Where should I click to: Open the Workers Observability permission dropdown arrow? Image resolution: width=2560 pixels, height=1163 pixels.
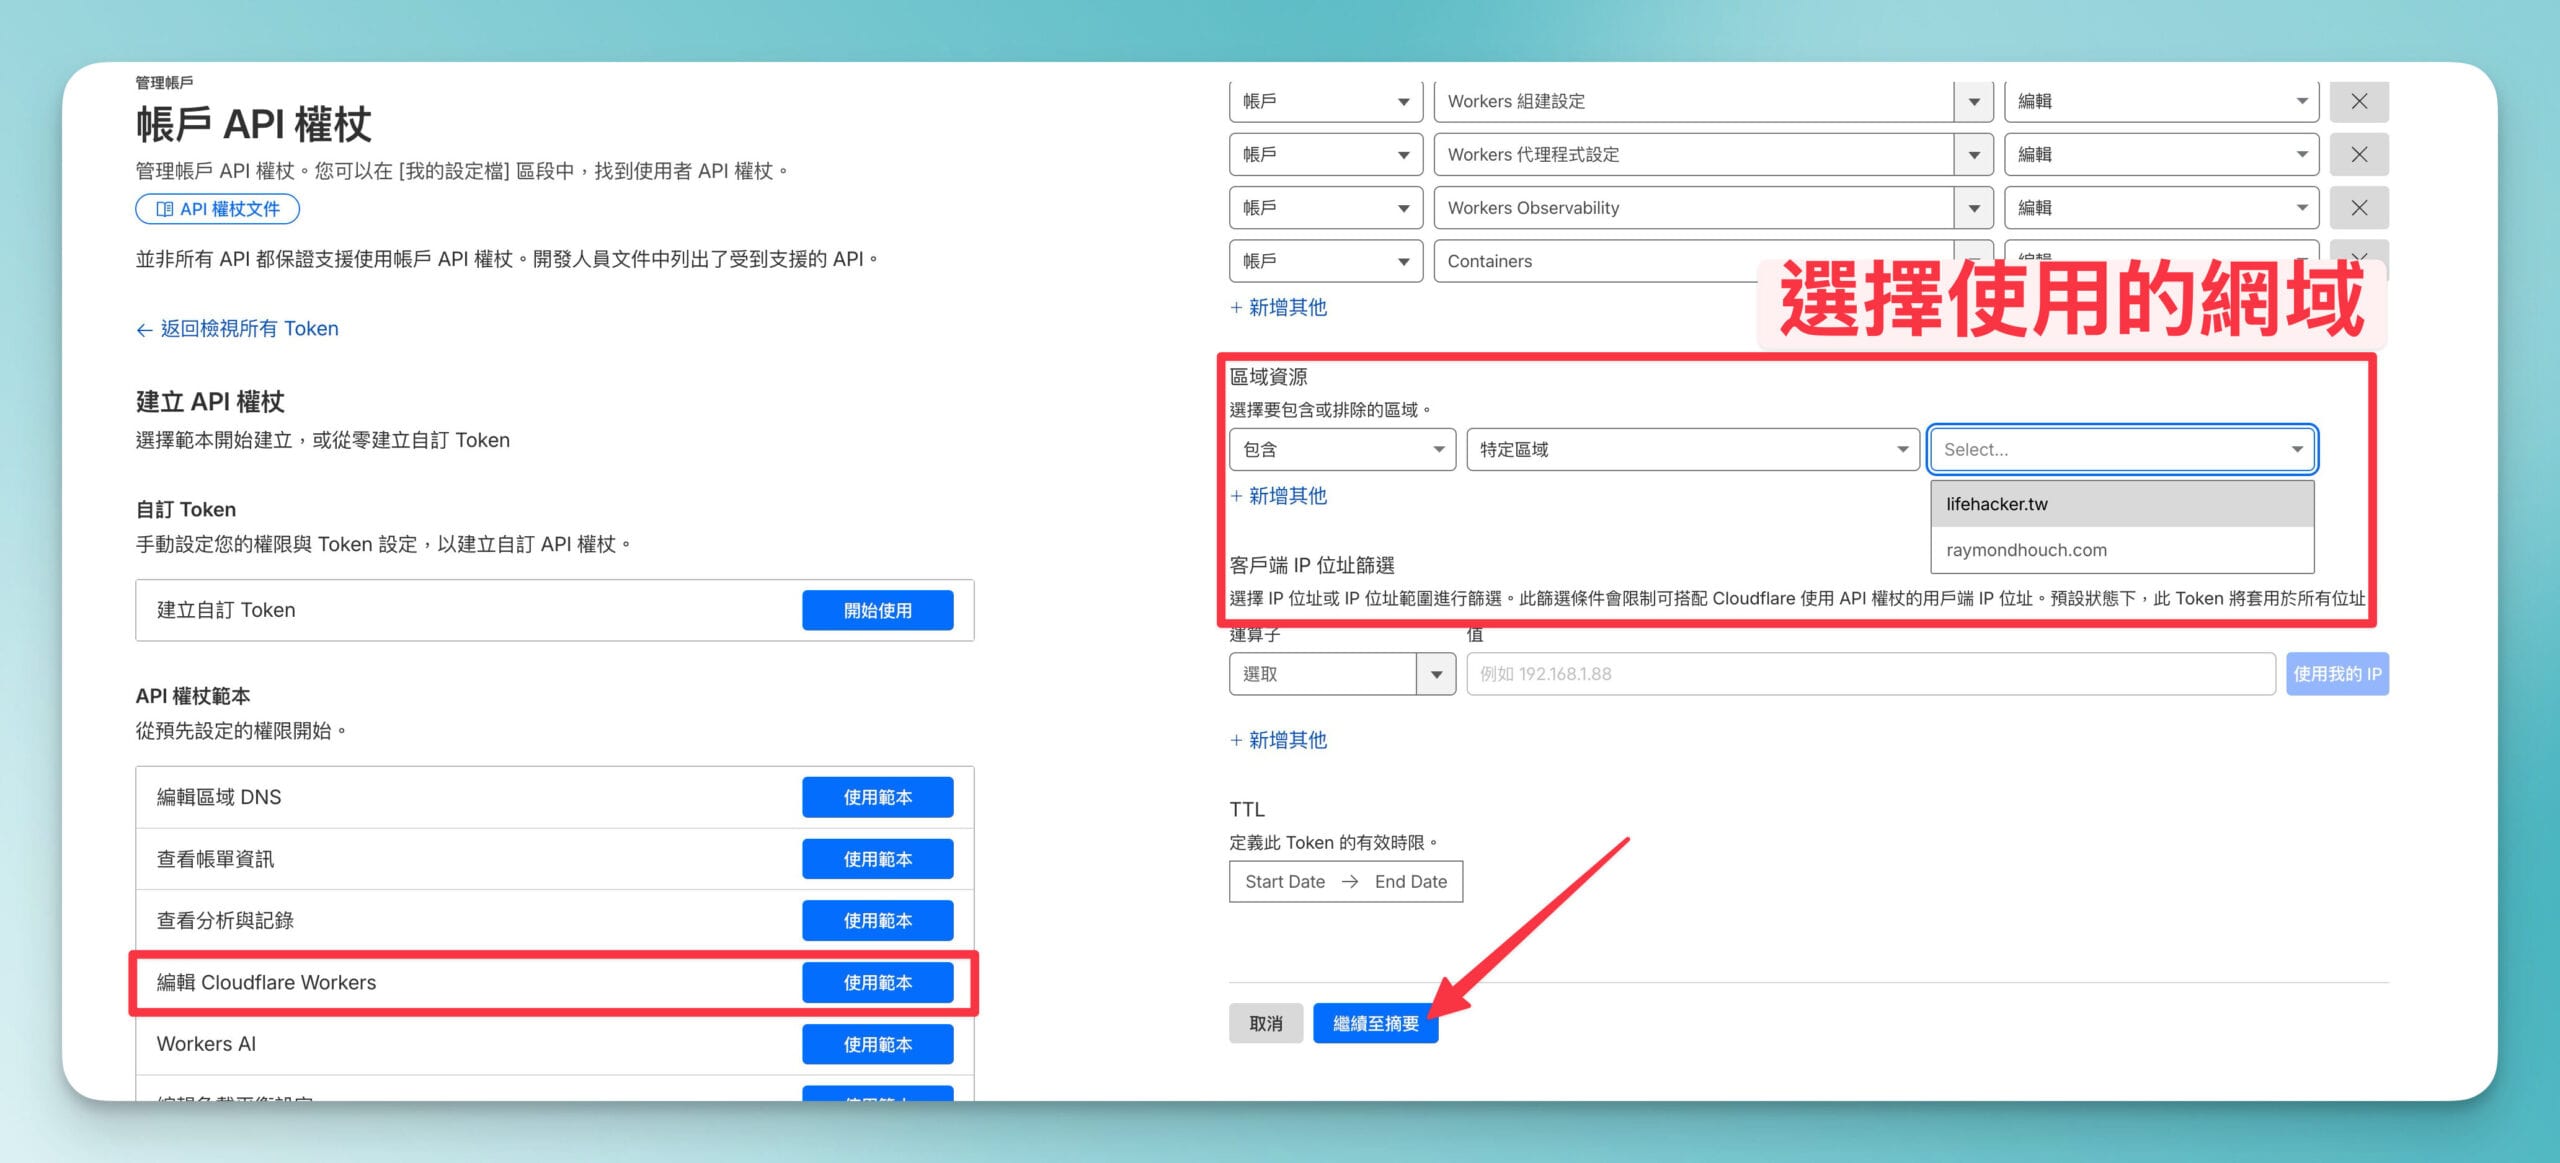tap(1973, 208)
